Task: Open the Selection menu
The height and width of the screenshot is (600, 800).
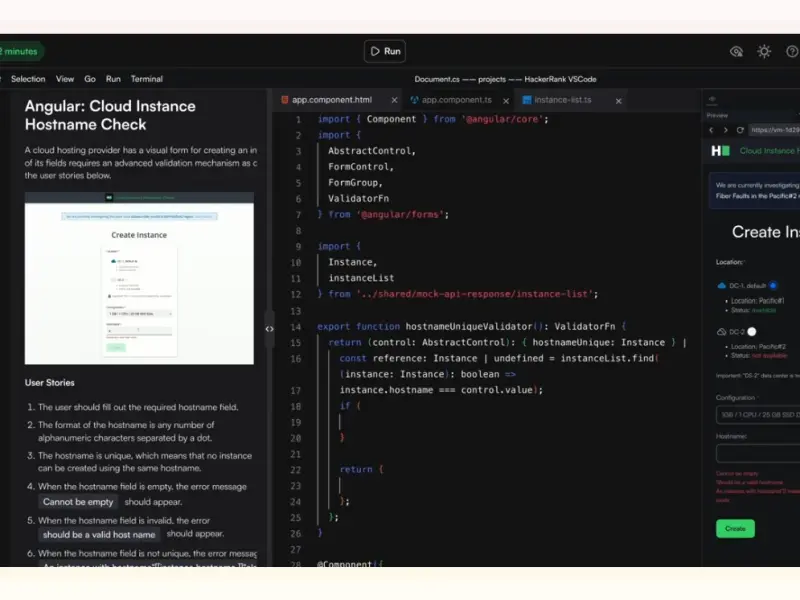Action: pos(28,79)
